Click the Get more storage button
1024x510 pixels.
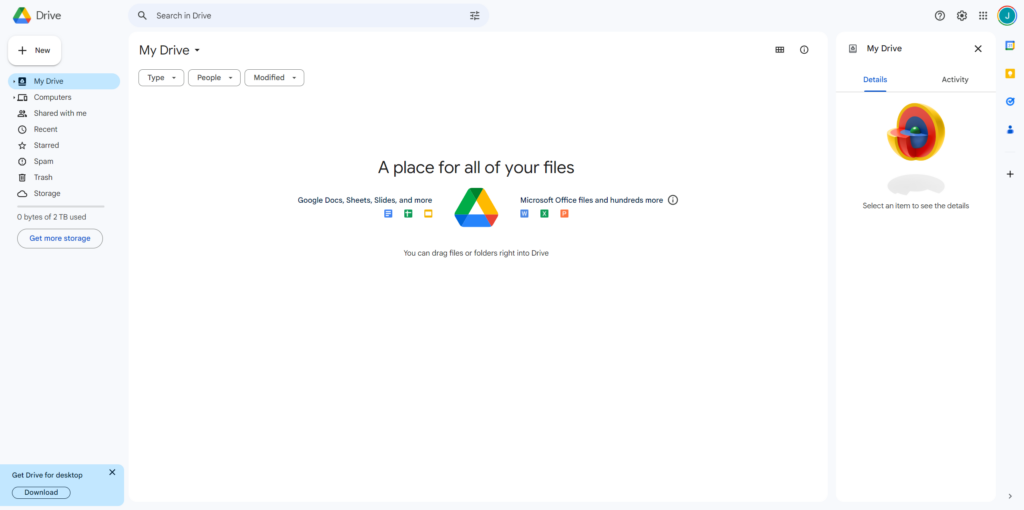coord(59,238)
